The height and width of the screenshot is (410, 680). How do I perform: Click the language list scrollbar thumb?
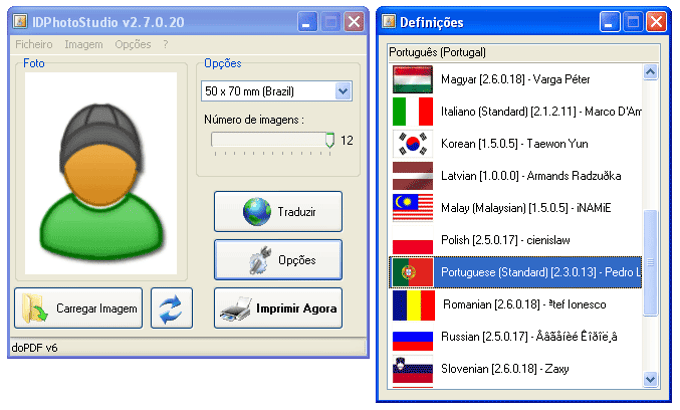click(x=650, y=262)
